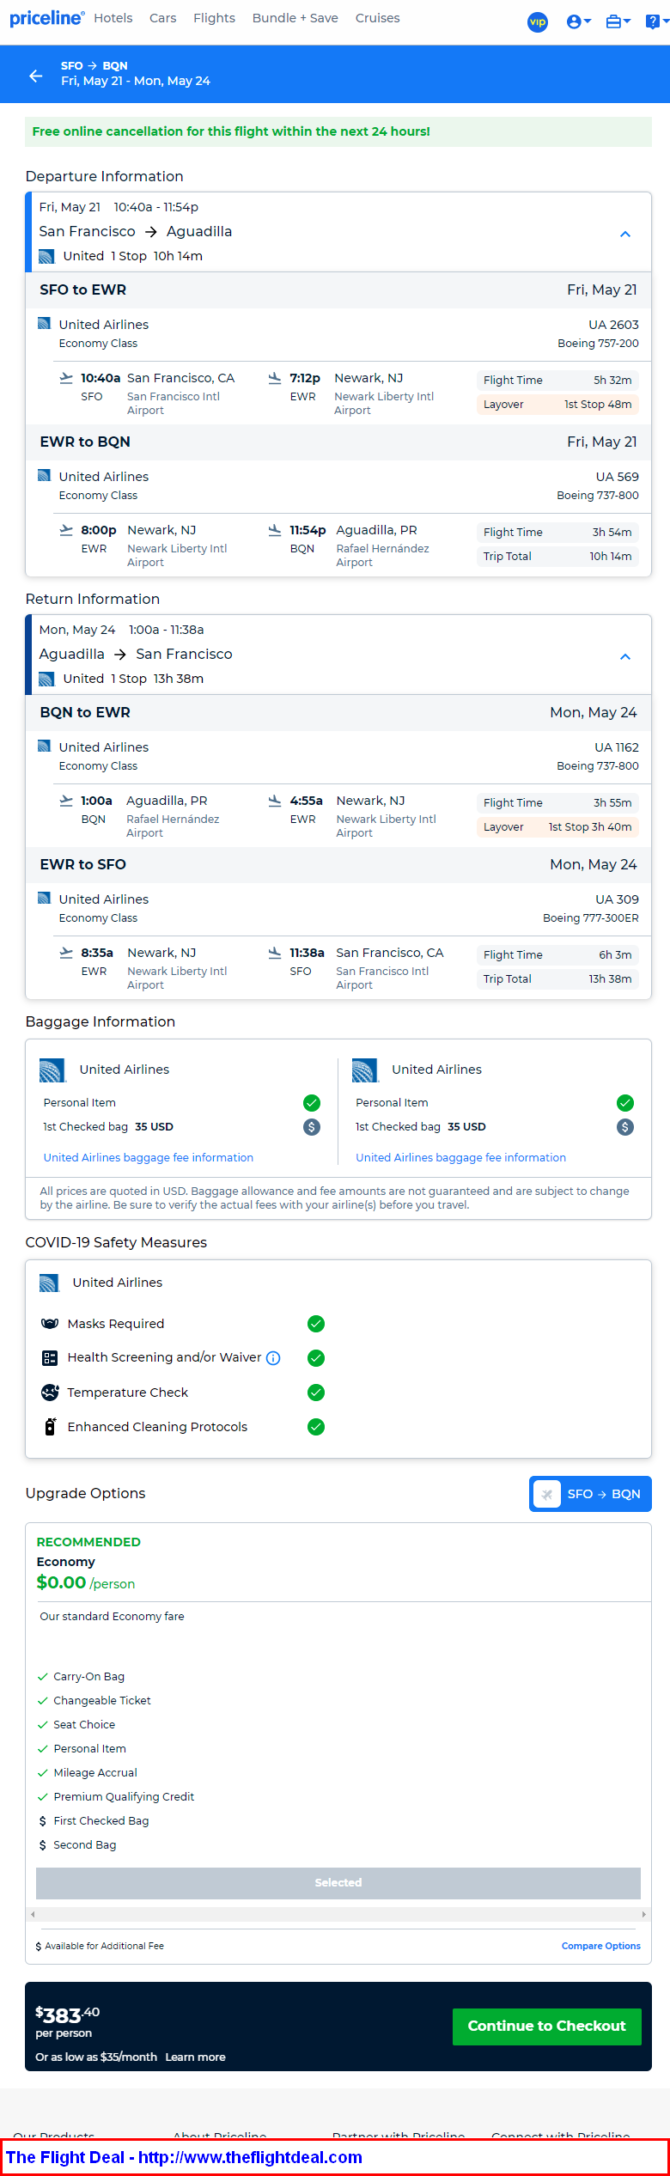Click the masks icon beside Masks Required
Image resolution: width=670 pixels, height=2176 pixels.
(x=50, y=1324)
